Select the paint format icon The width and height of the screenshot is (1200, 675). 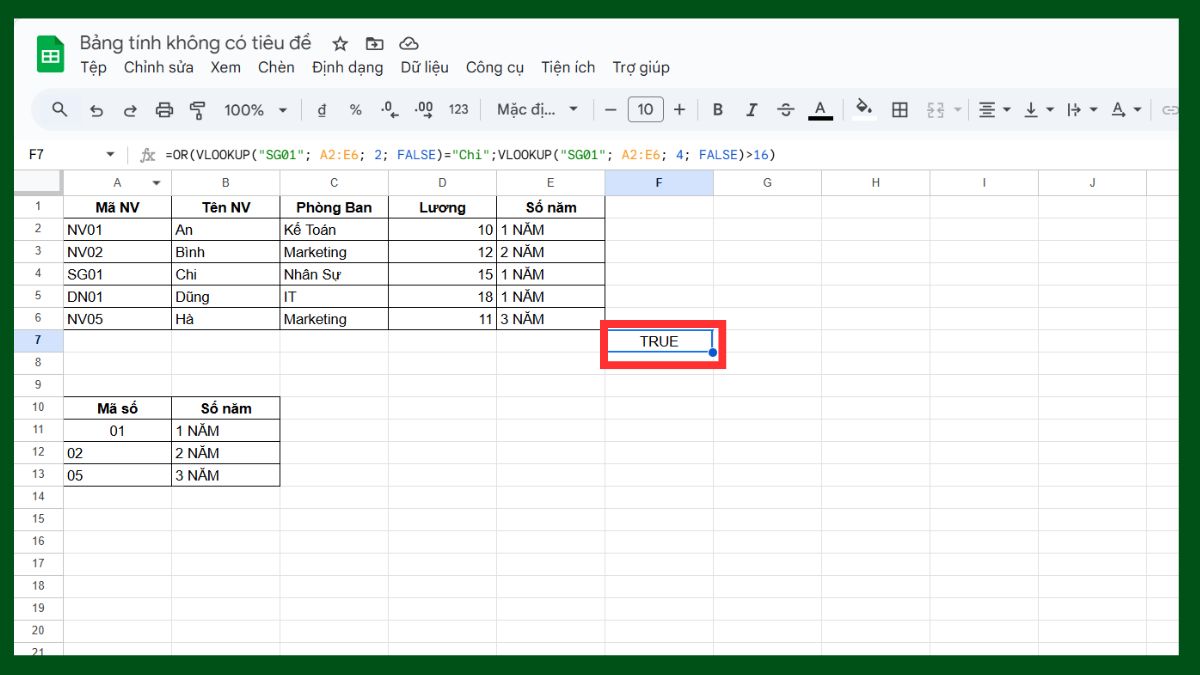click(197, 110)
